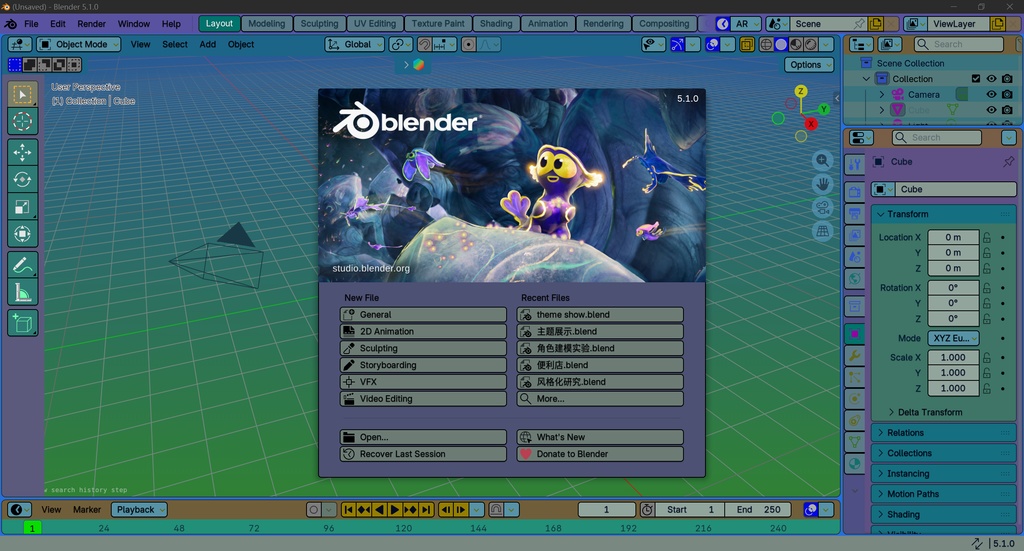This screenshot has height=551, width=1024.
Task: Toggle snapping magnet in header
Action: tap(424, 44)
